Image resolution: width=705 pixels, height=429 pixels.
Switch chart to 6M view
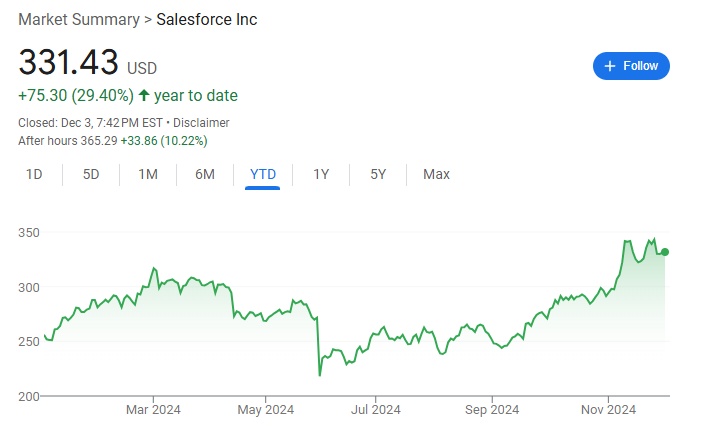pos(205,174)
